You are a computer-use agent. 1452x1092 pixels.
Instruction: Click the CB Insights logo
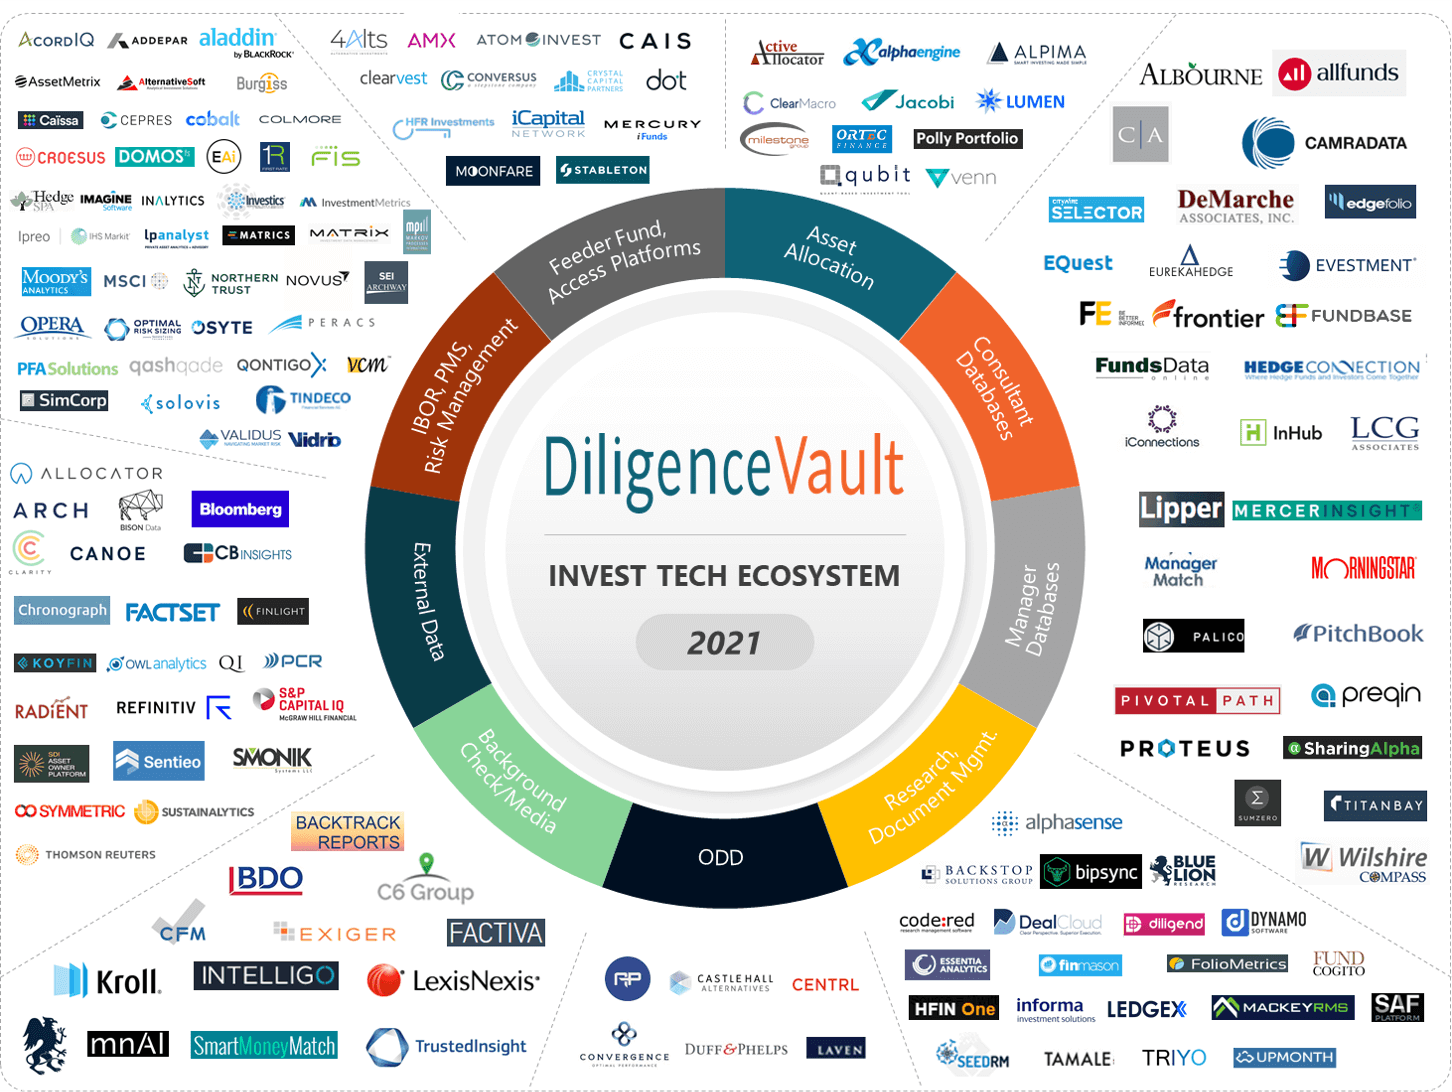pos(238,553)
